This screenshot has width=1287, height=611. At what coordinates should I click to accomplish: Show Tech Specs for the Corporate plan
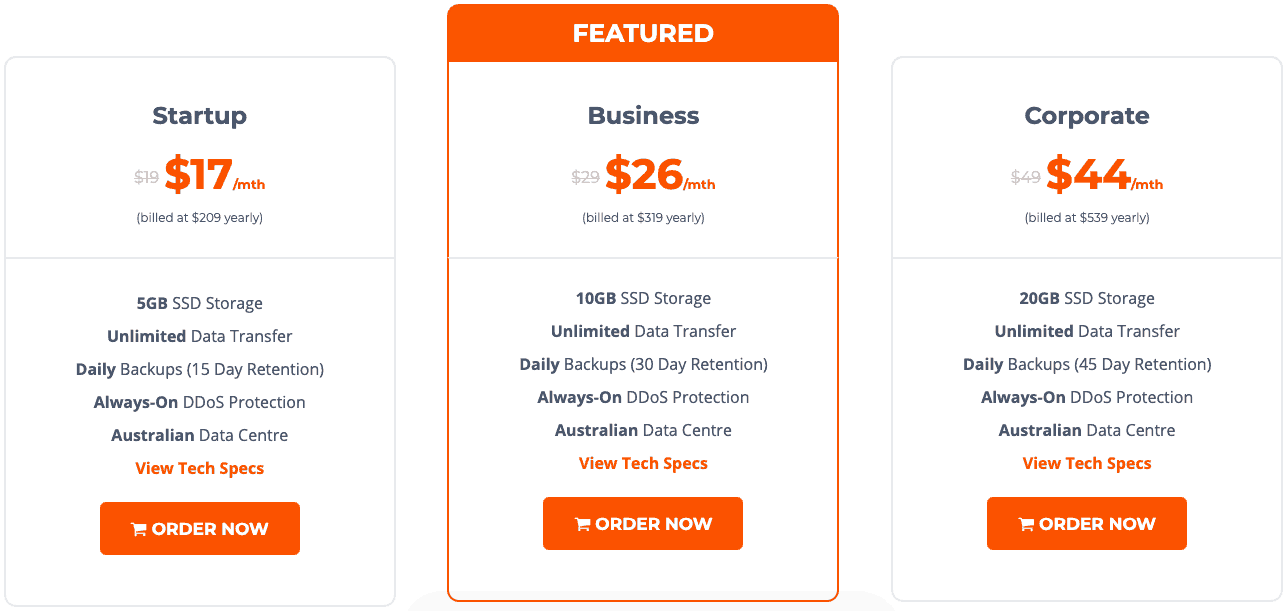(x=1087, y=463)
